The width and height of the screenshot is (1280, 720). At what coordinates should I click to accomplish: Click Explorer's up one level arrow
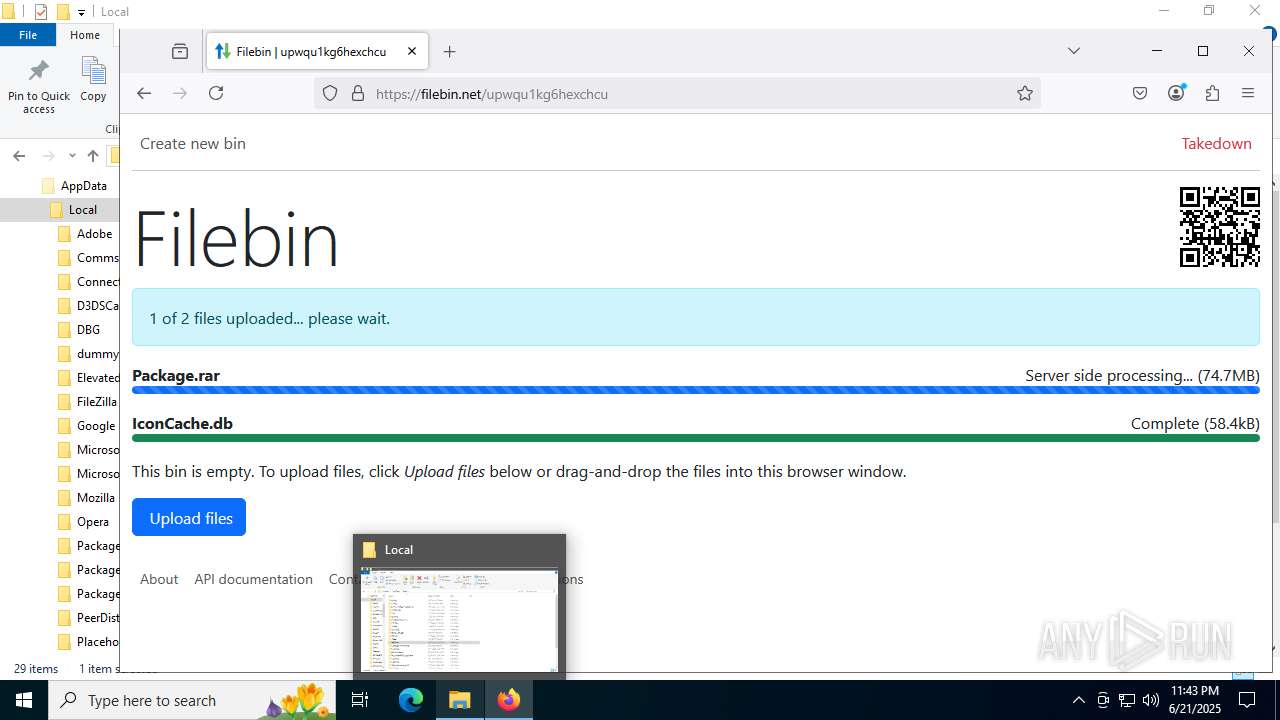93,155
